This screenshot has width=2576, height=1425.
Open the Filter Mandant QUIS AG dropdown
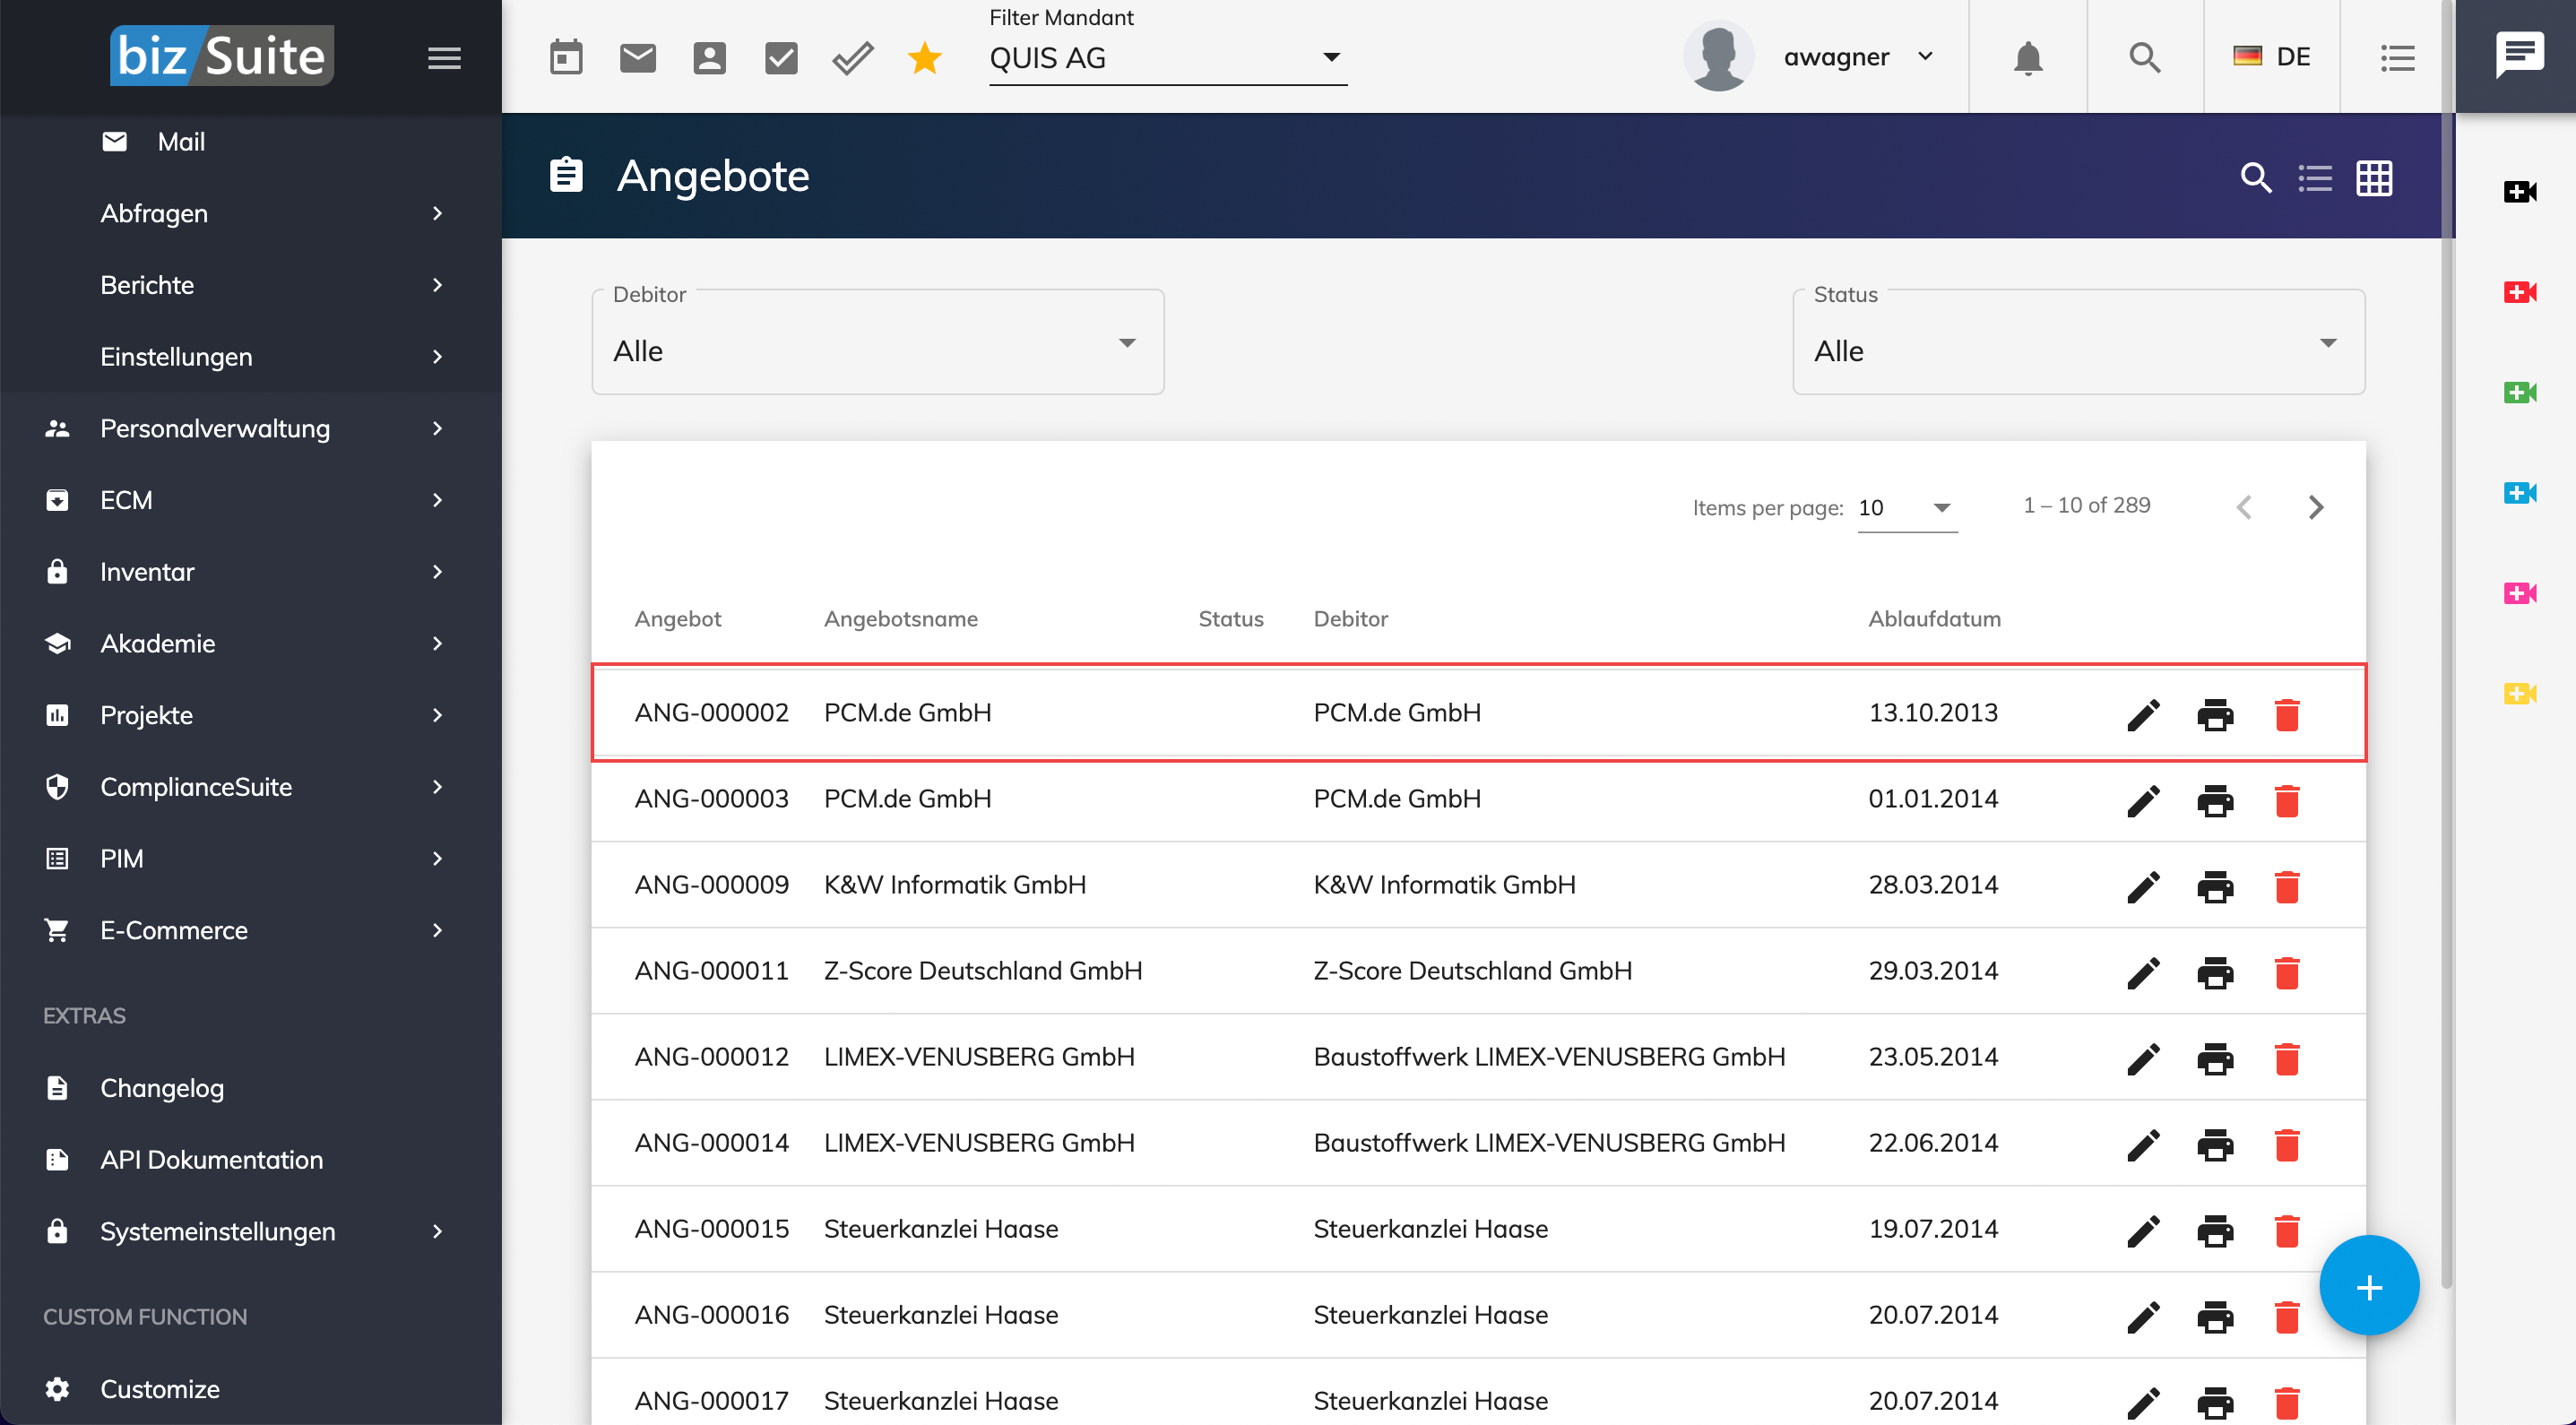click(1167, 58)
